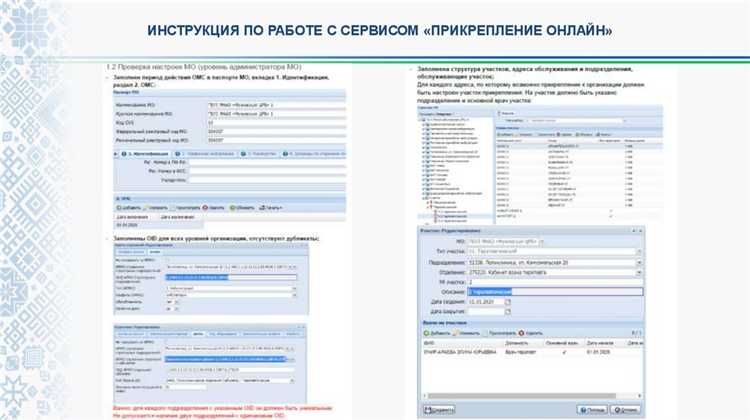Open the Печать menu in ОМС toolbar
This screenshot has width=750, height=420.
271,208
